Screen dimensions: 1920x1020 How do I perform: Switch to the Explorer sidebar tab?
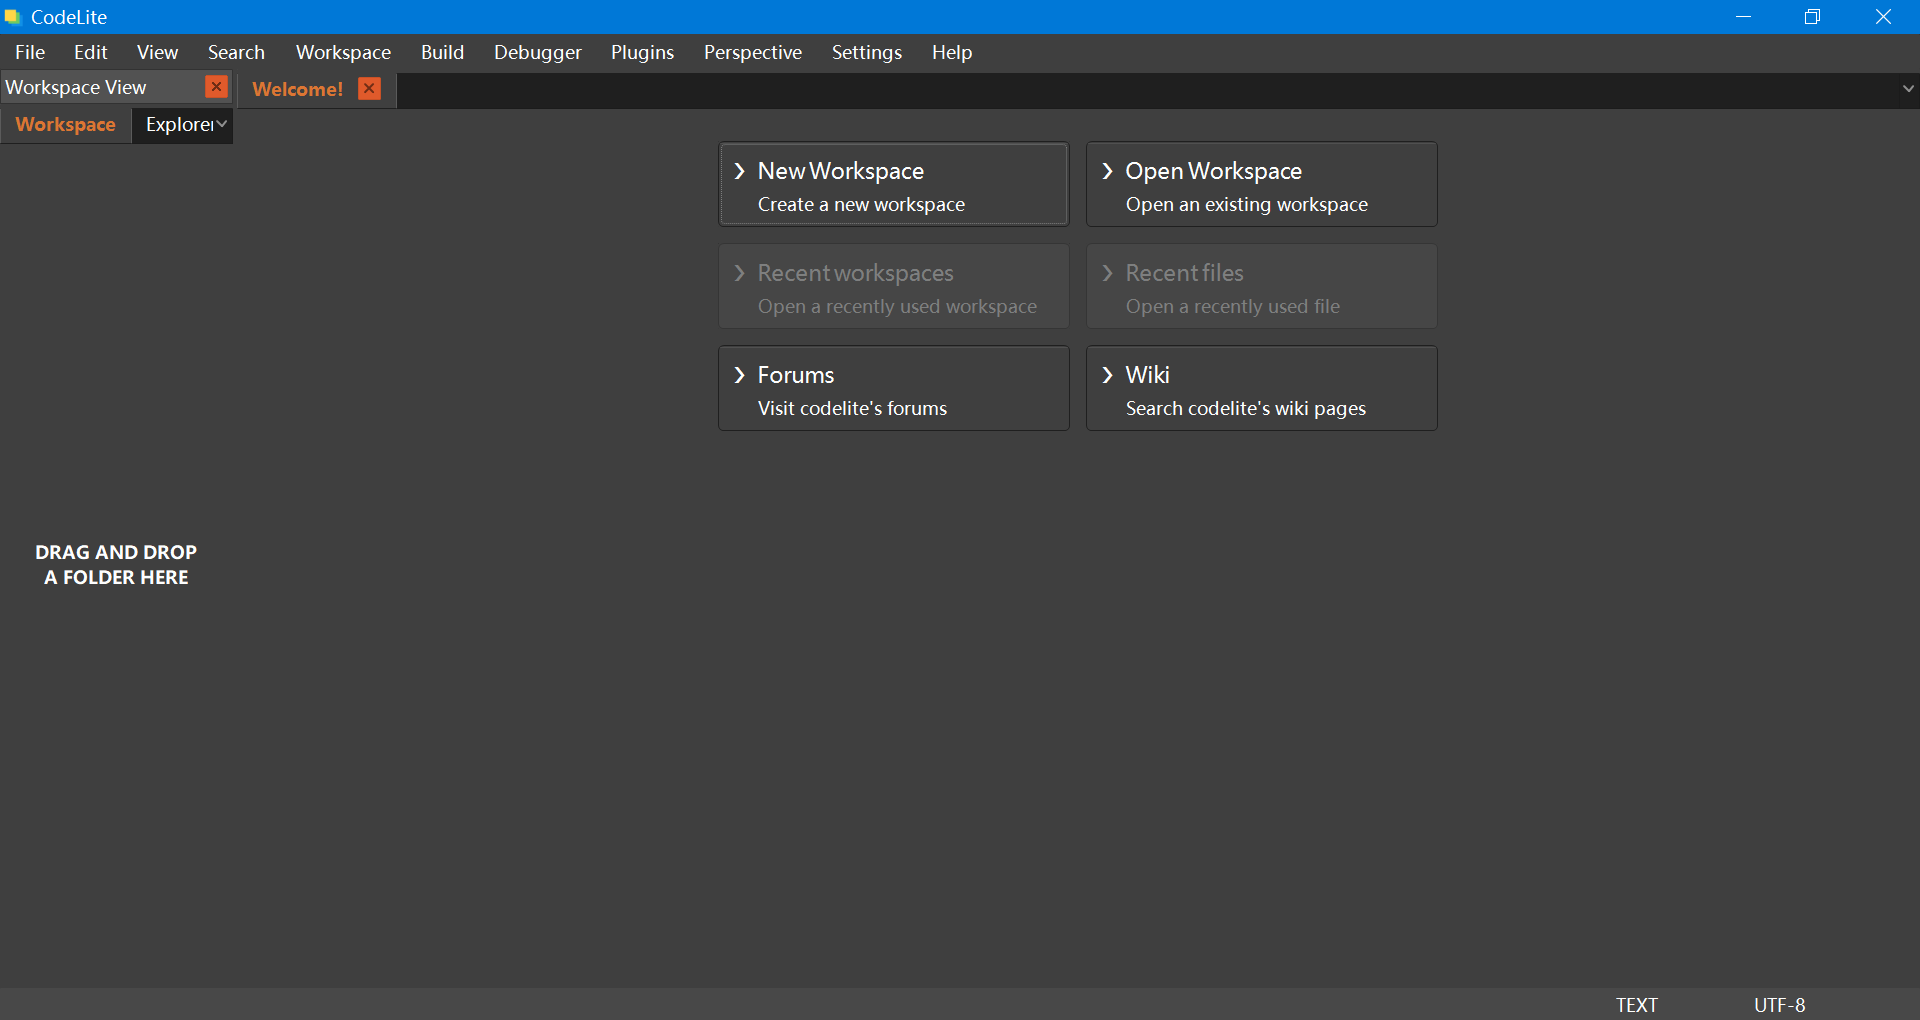pos(178,125)
